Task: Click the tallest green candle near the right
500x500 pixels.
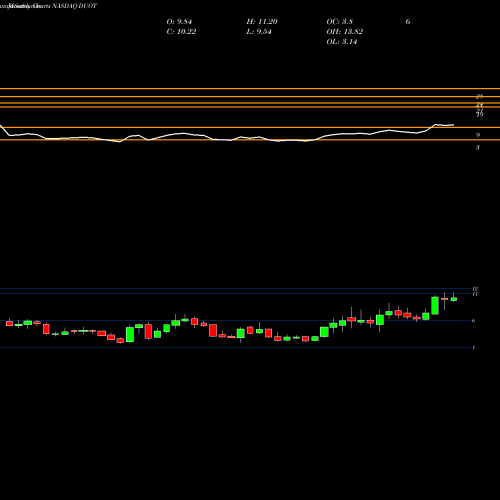Action: pos(435,305)
